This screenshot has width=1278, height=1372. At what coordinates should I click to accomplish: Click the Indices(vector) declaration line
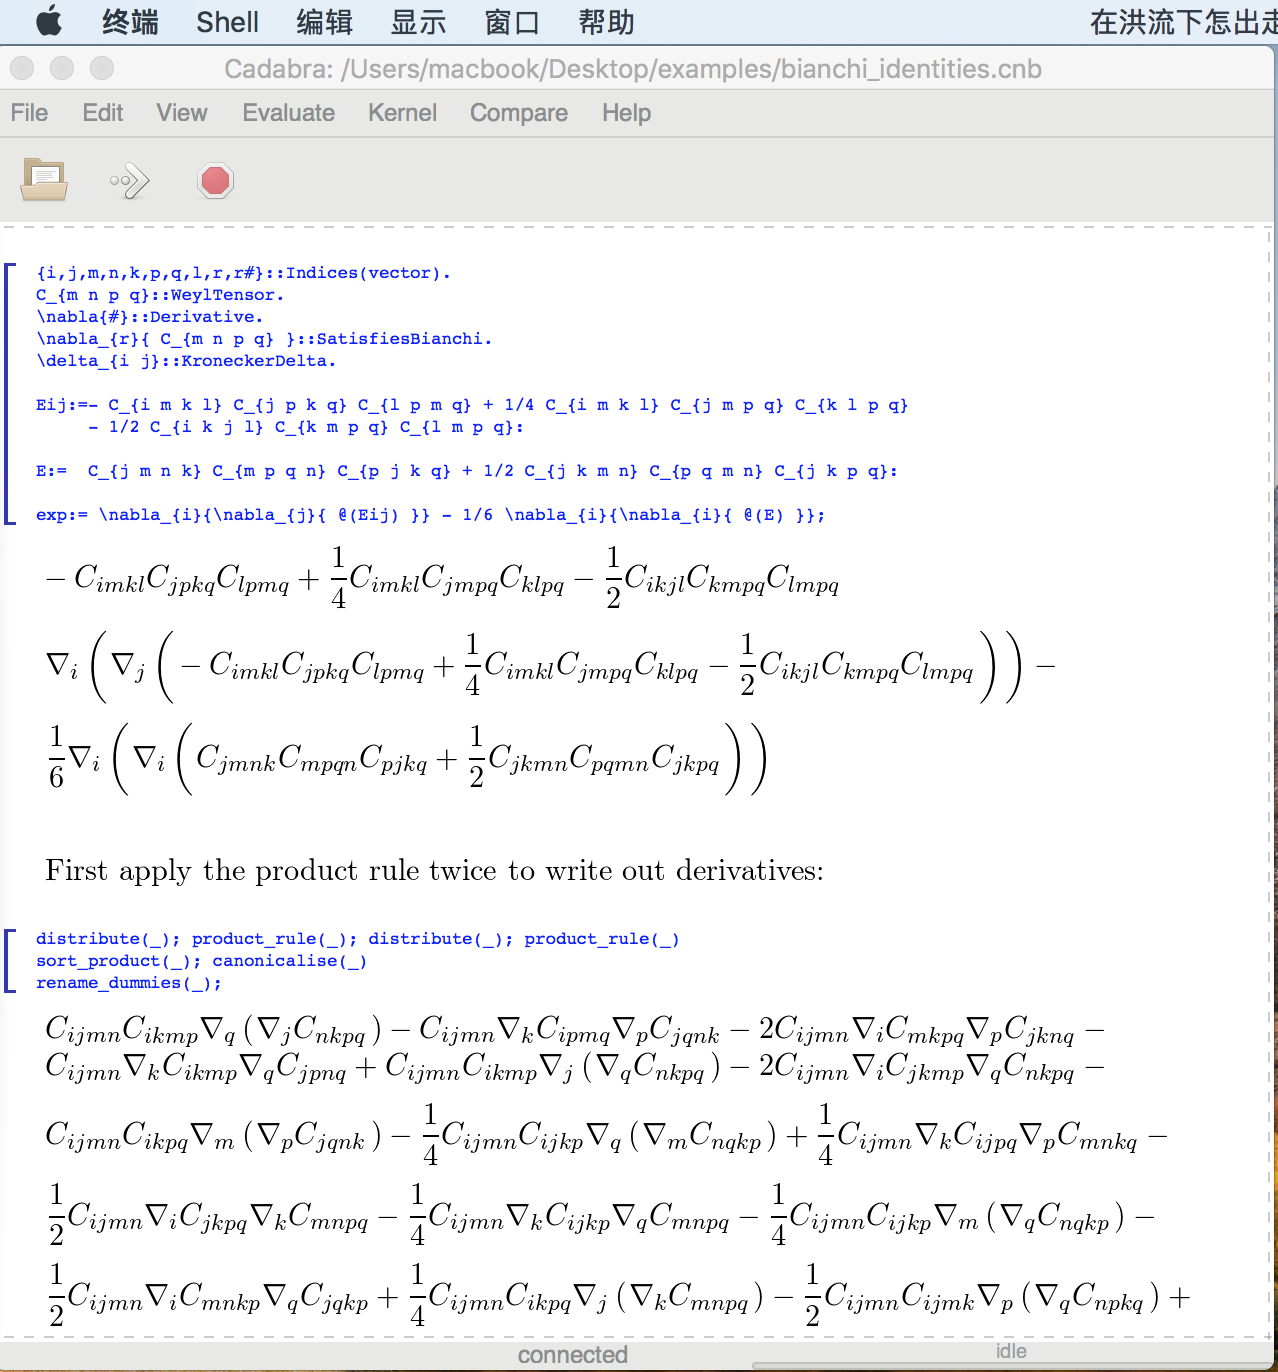pyautogui.click(x=243, y=273)
